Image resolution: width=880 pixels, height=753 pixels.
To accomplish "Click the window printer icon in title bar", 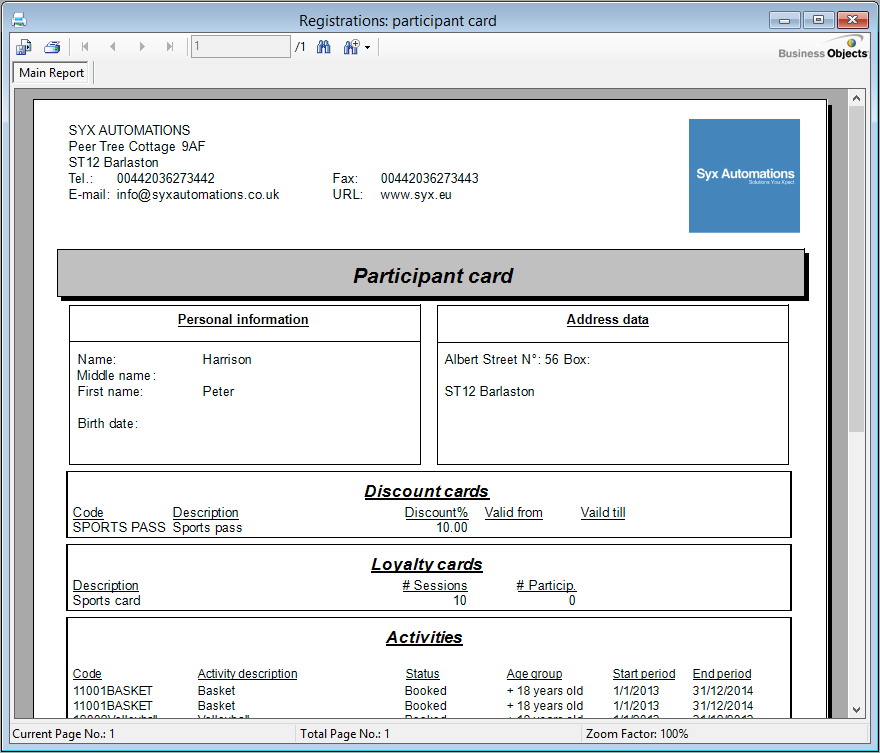I will click(19, 20).
